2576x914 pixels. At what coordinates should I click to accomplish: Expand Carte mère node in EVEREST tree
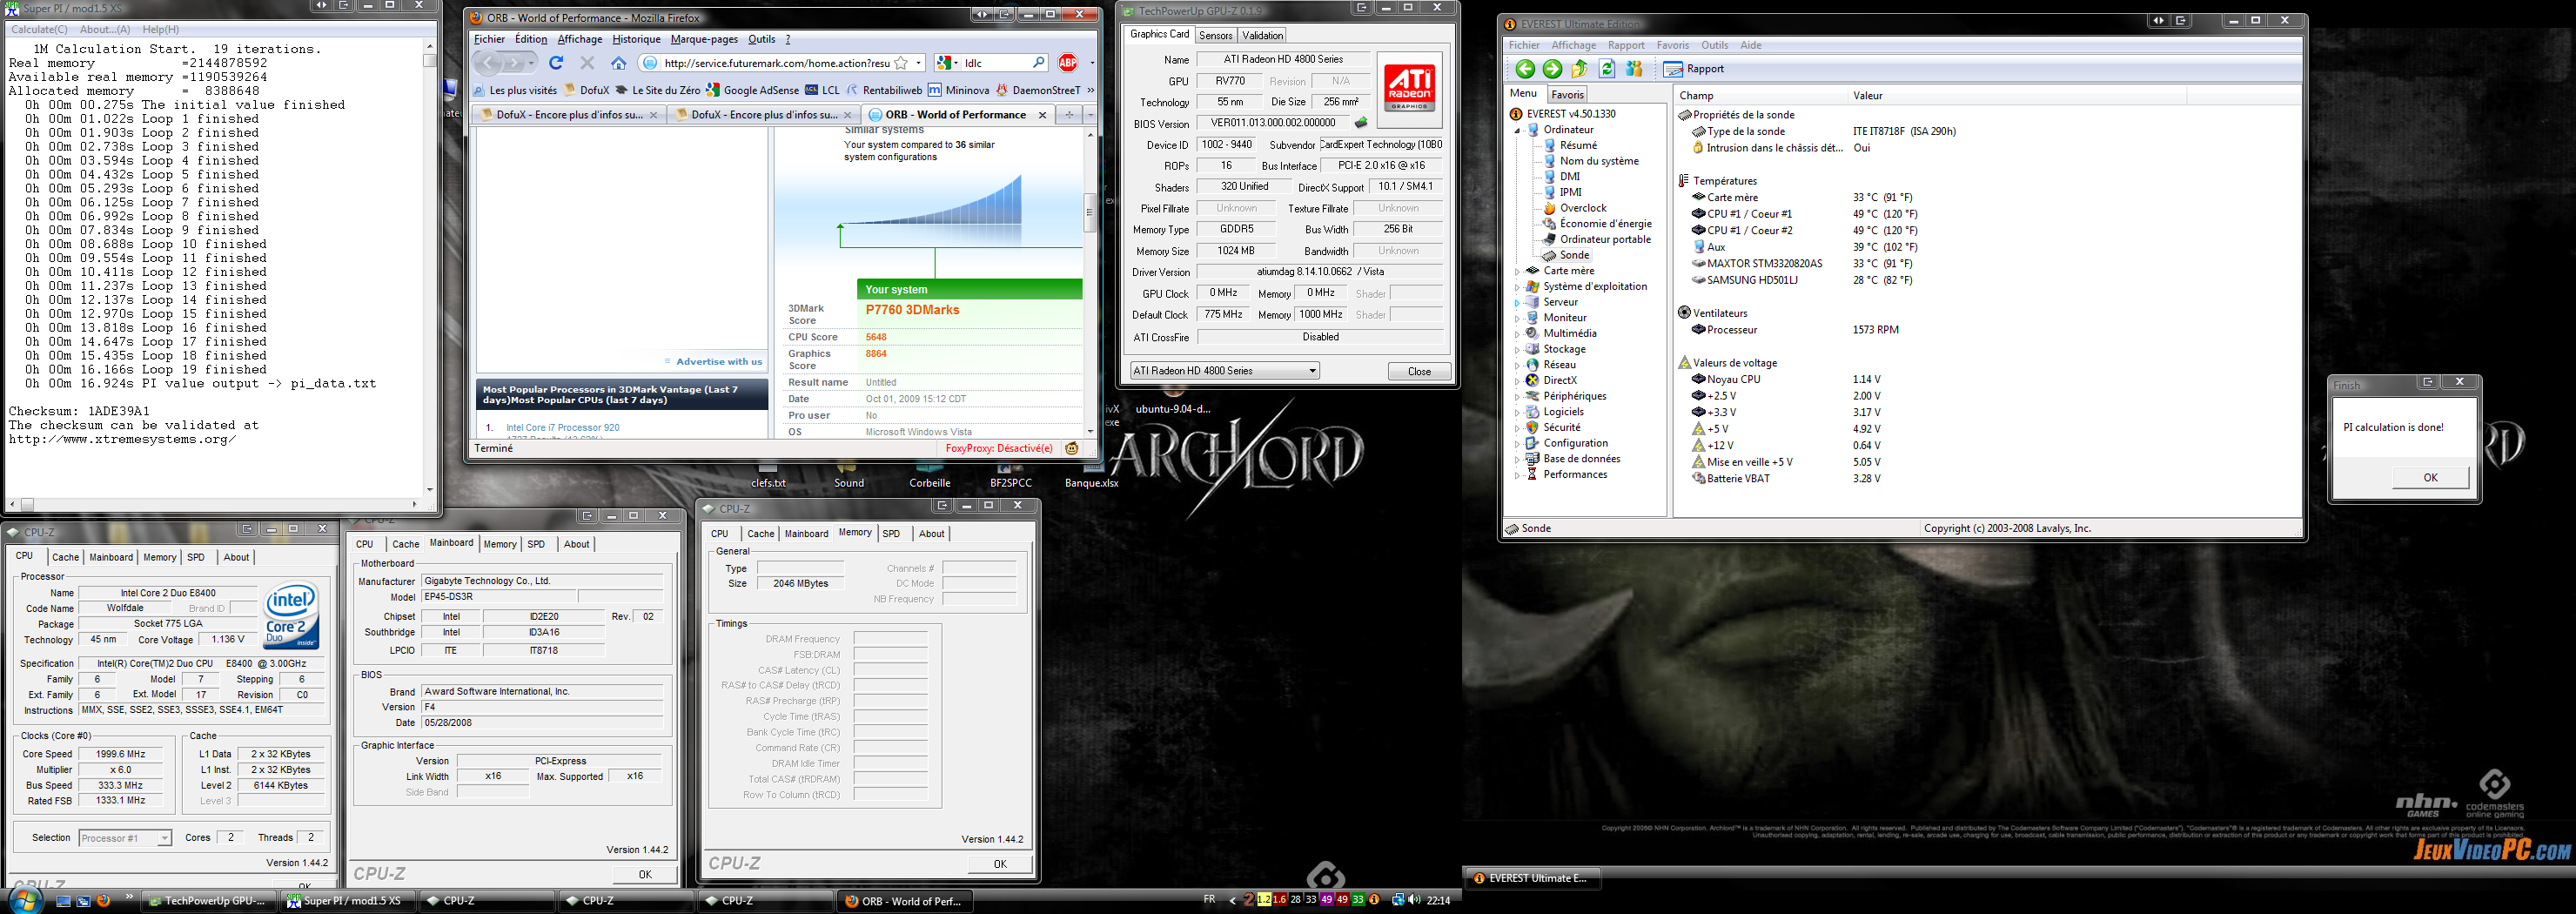tap(1518, 271)
